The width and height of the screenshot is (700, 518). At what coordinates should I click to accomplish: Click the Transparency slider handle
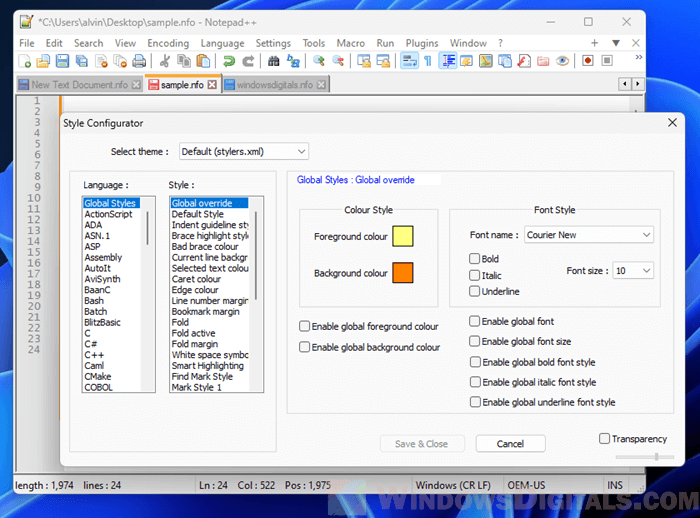tap(657, 456)
